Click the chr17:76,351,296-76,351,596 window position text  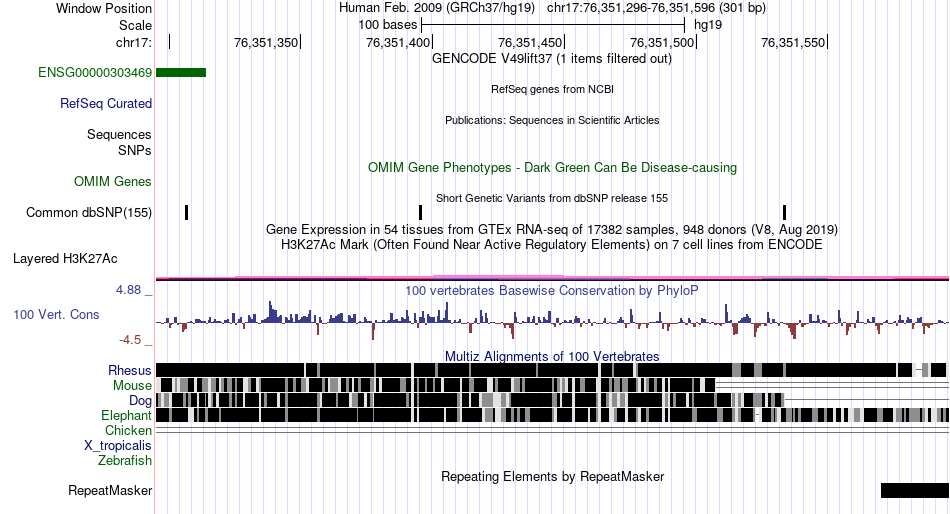[656, 8]
